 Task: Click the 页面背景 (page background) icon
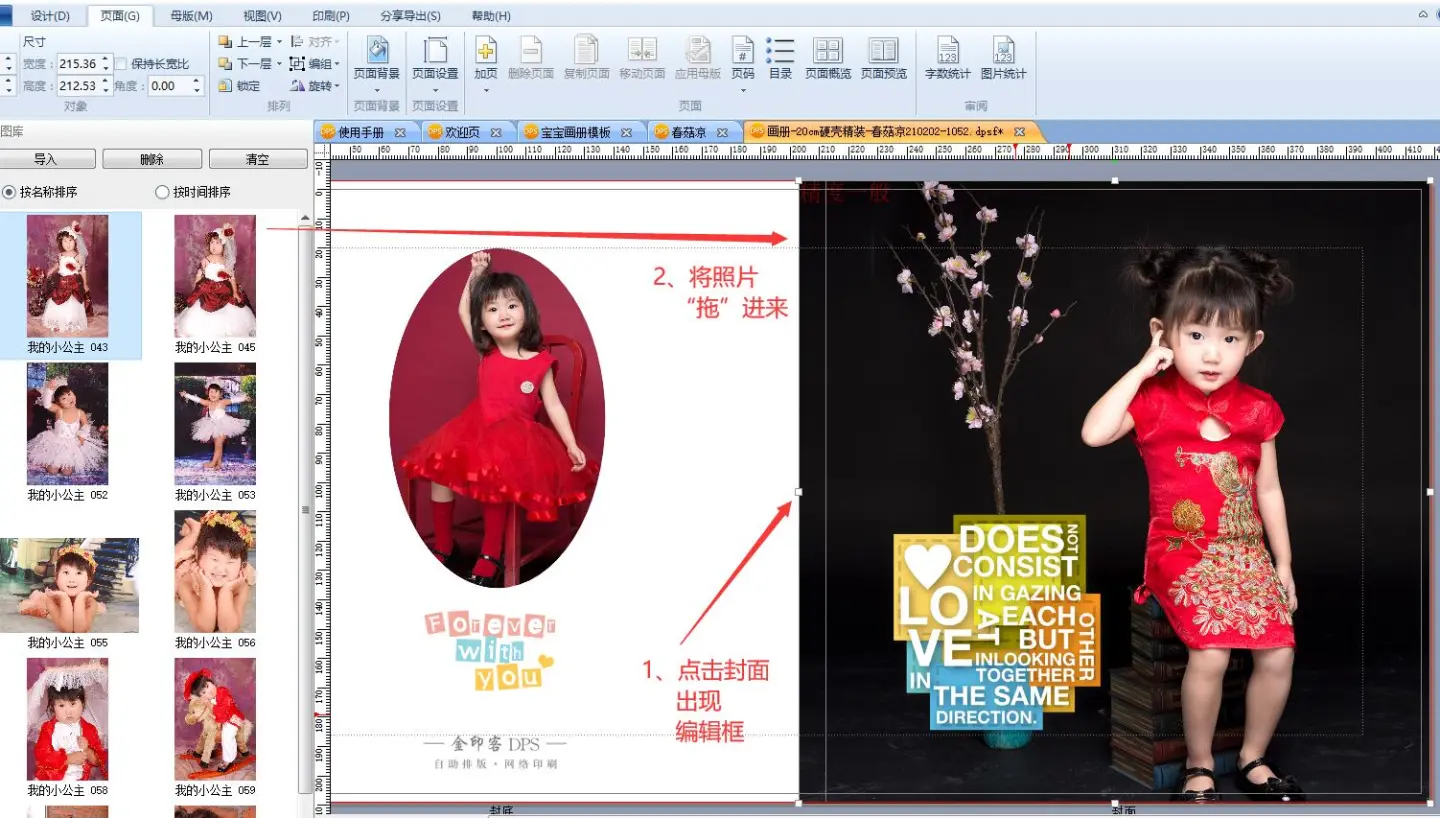(377, 52)
